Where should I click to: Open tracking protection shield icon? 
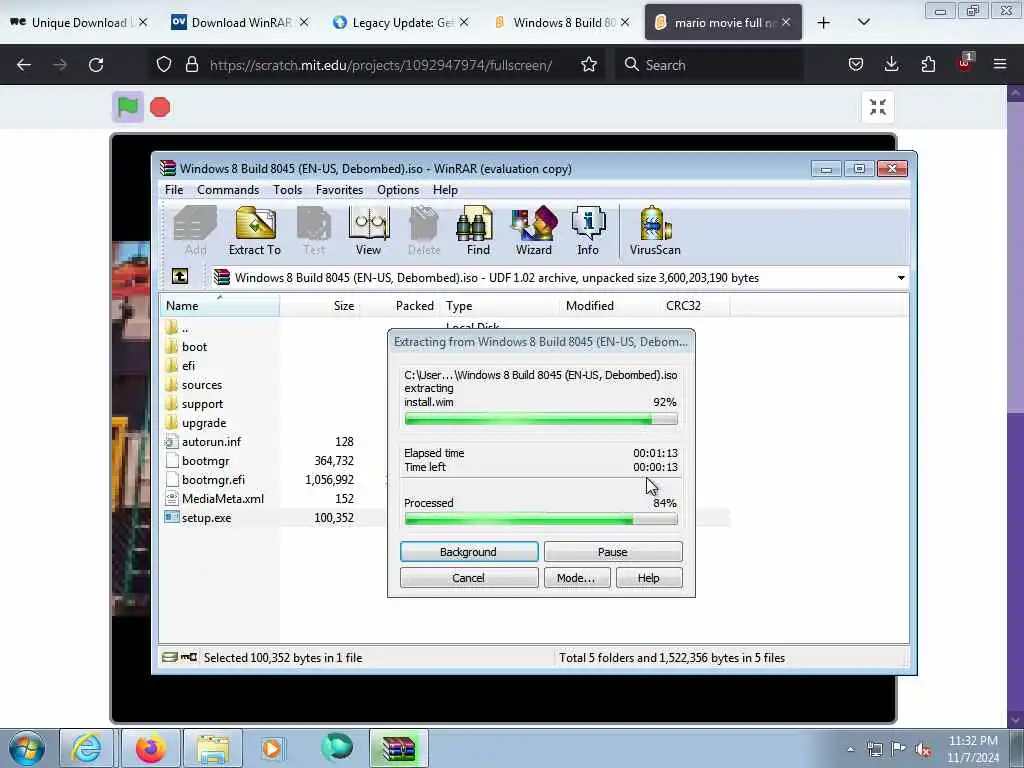(164, 65)
